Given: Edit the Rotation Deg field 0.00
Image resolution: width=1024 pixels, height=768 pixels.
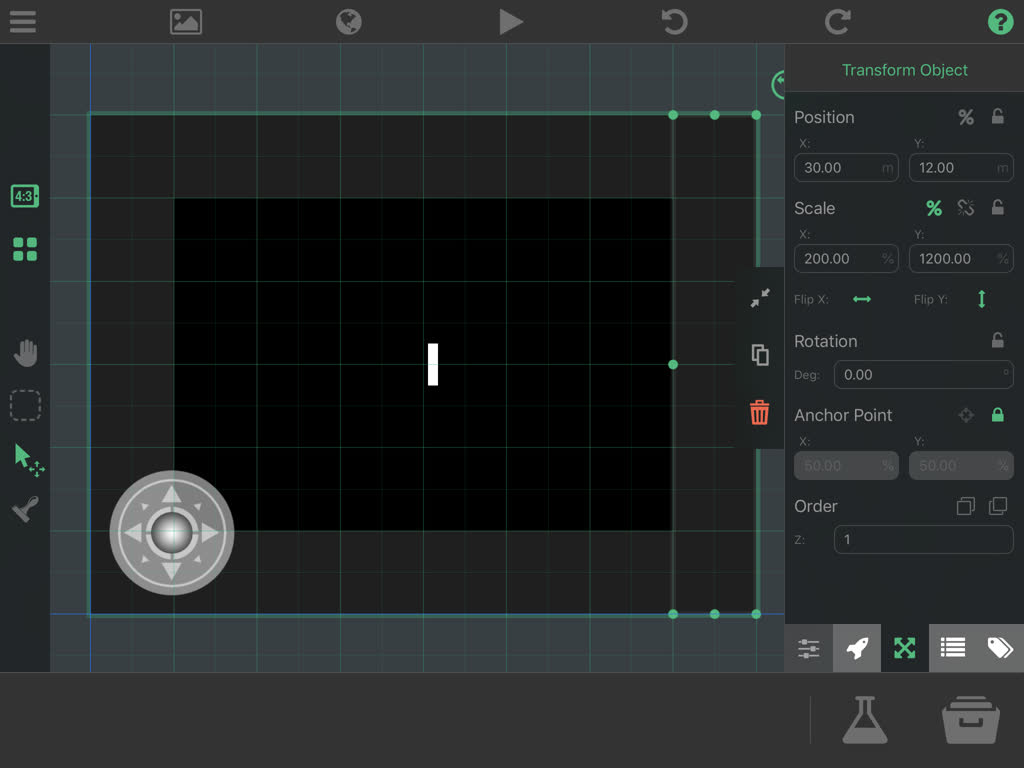Looking at the screenshot, I should click(x=923, y=375).
